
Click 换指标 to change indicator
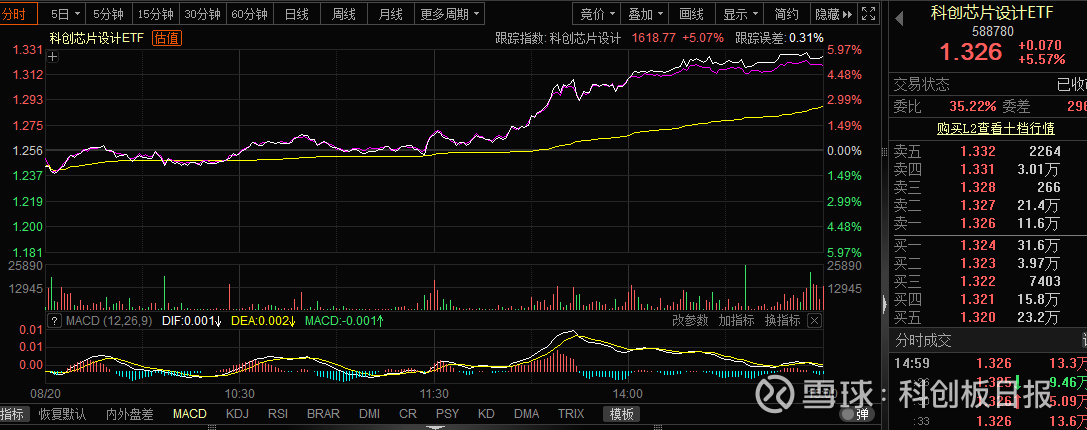coord(782,320)
